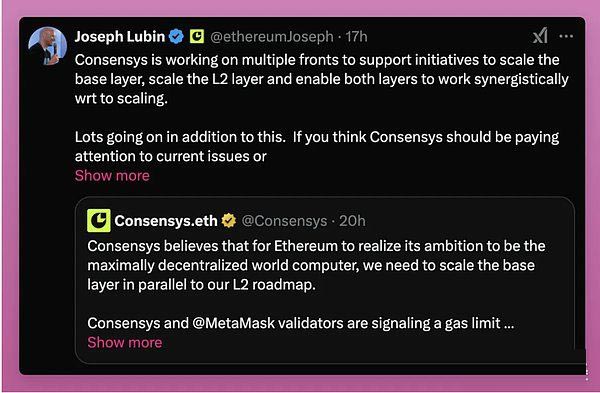Click the second paragraph starting 'Lots going on'

pyautogui.click(x=317, y=147)
